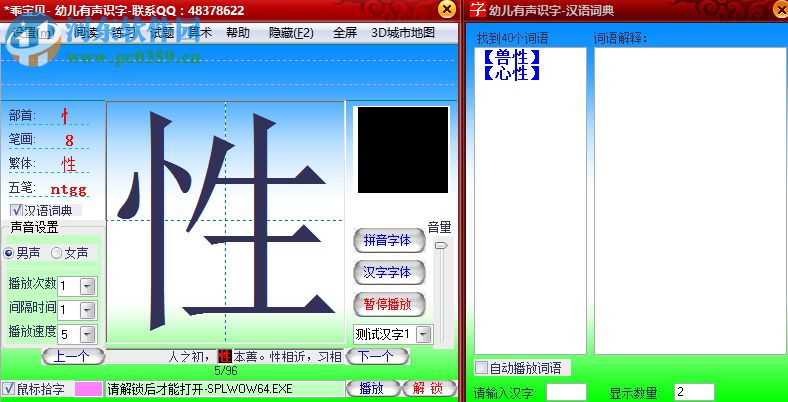788x402 pixels.
Task: Click the 字 icon in the dictionary title bar
Action: pyautogui.click(x=477, y=9)
